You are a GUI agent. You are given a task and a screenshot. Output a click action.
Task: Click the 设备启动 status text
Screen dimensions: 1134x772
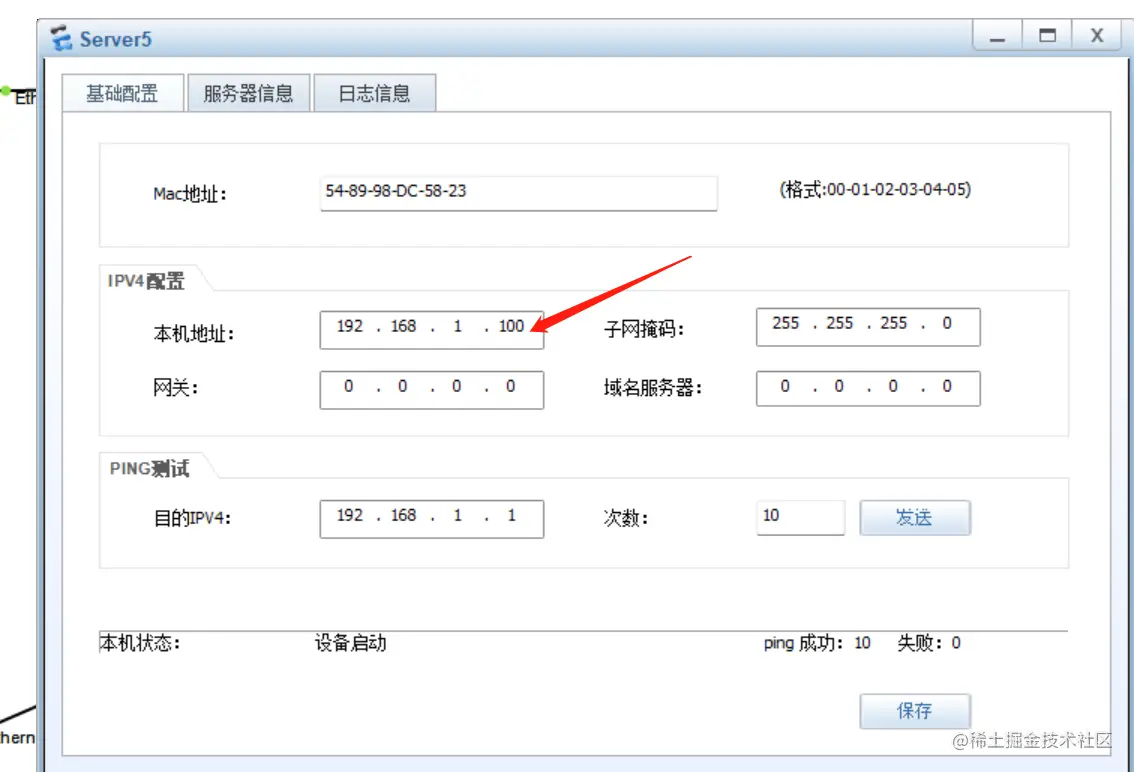[351, 642]
